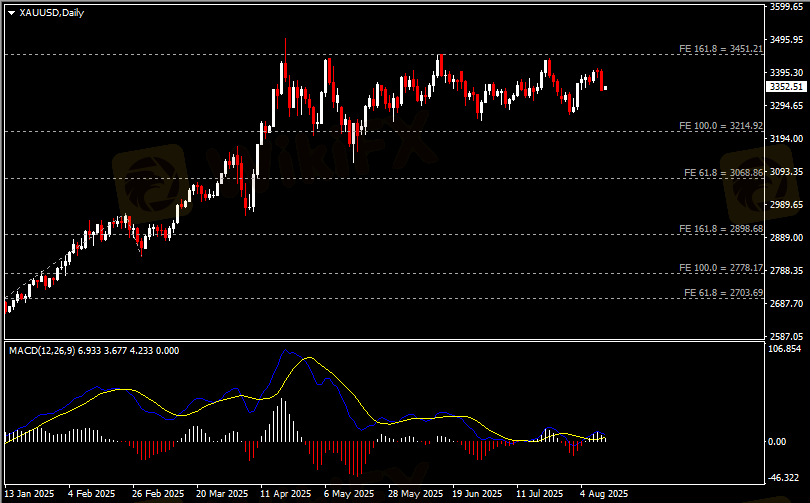Viewport: 810px width, 503px height.
Task: Select the FE 100.0 = 2778.17 label
Action: (720, 268)
